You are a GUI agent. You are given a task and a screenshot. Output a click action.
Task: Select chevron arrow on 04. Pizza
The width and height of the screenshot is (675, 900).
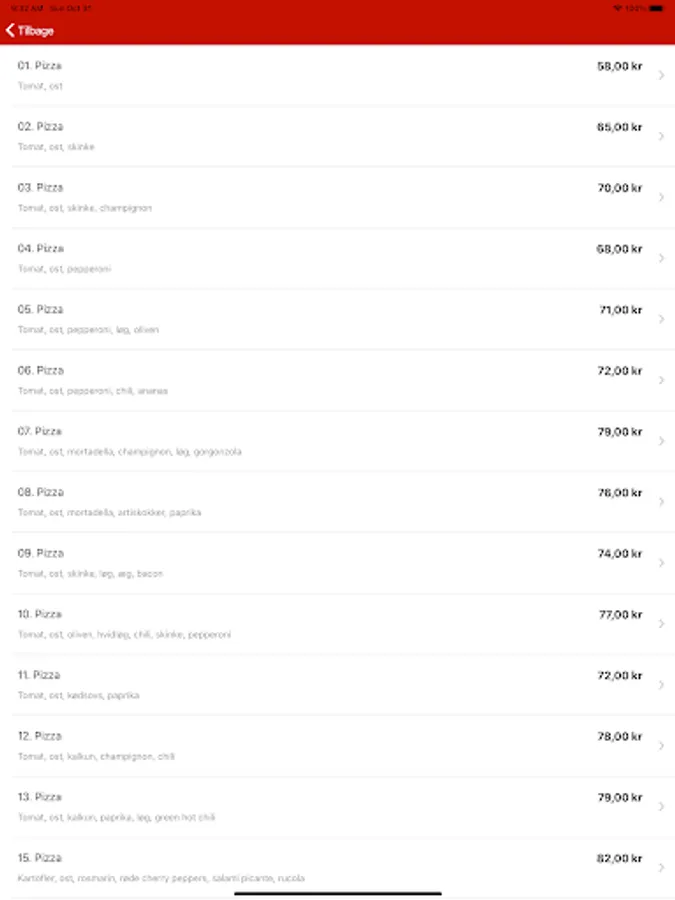[661, 258]
